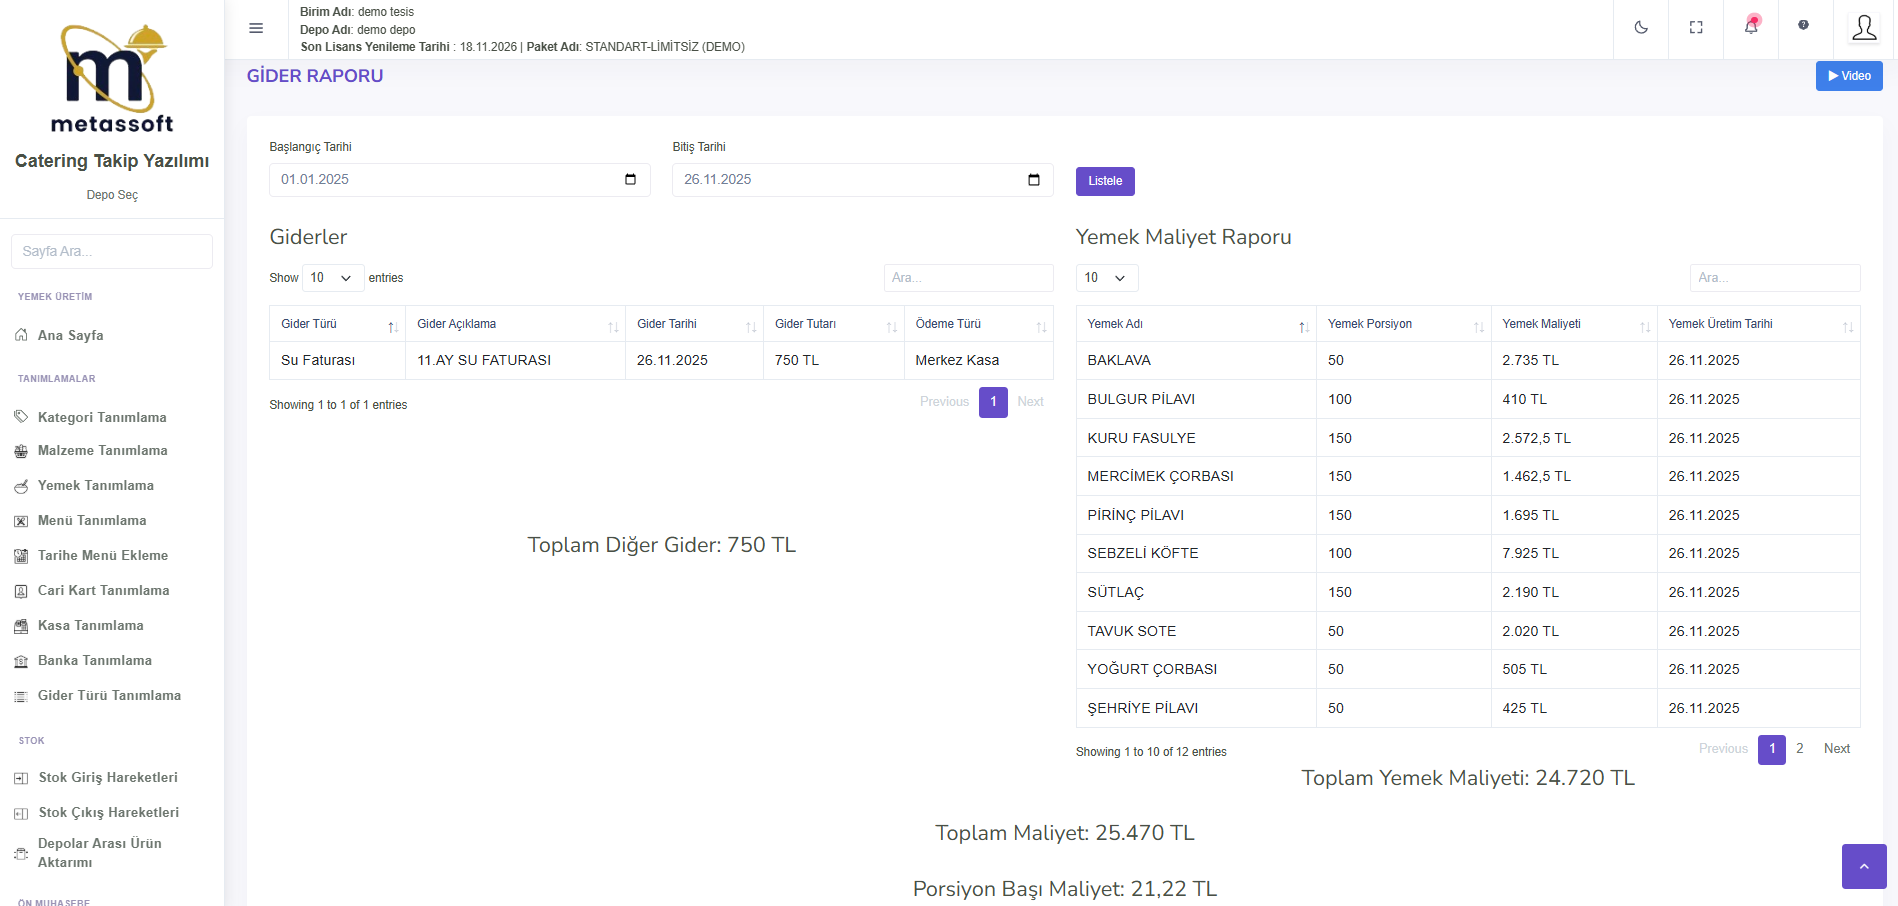Screen dimensions: 1898x906
Task: Sort by Yemek Maliyeti column
Action: [1572, 324]
